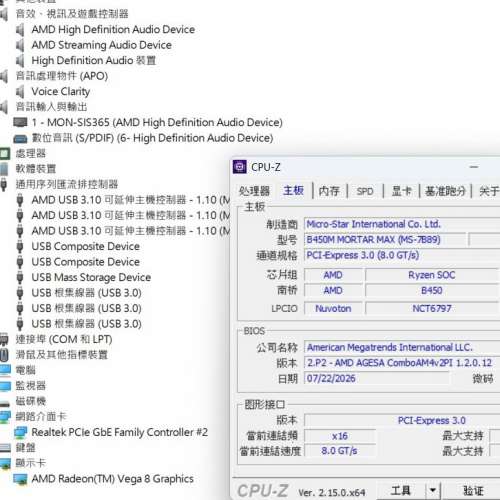Viewport: 500px width, 500px height.
Task: Click the USB icon next to 通用序列匯流排控制器
Action: point(4,184)
